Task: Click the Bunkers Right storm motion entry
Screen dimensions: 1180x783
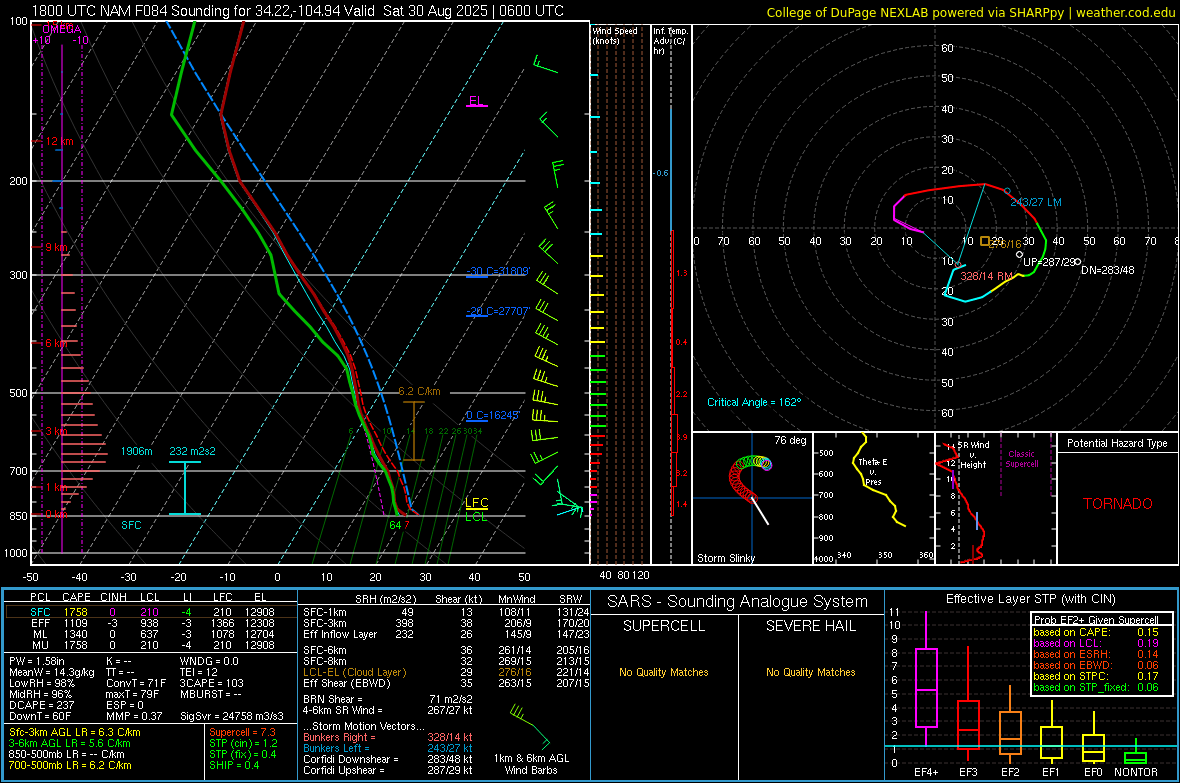Action: pos(388,737)
